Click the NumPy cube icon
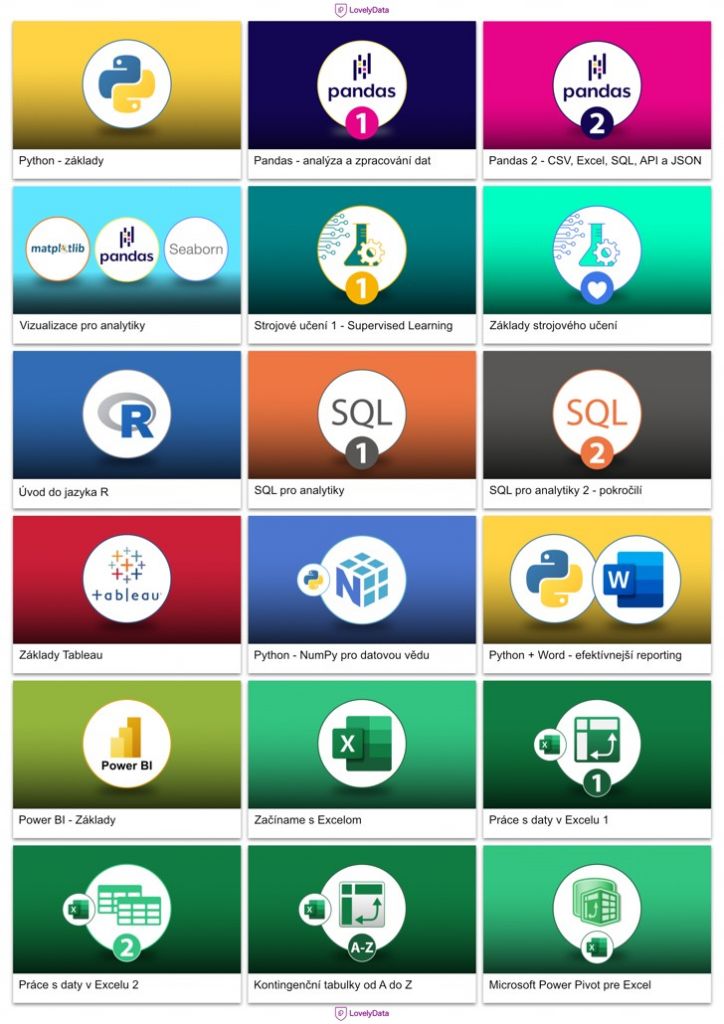Viewport: 724px width, 1024px height. pos(369,579)
